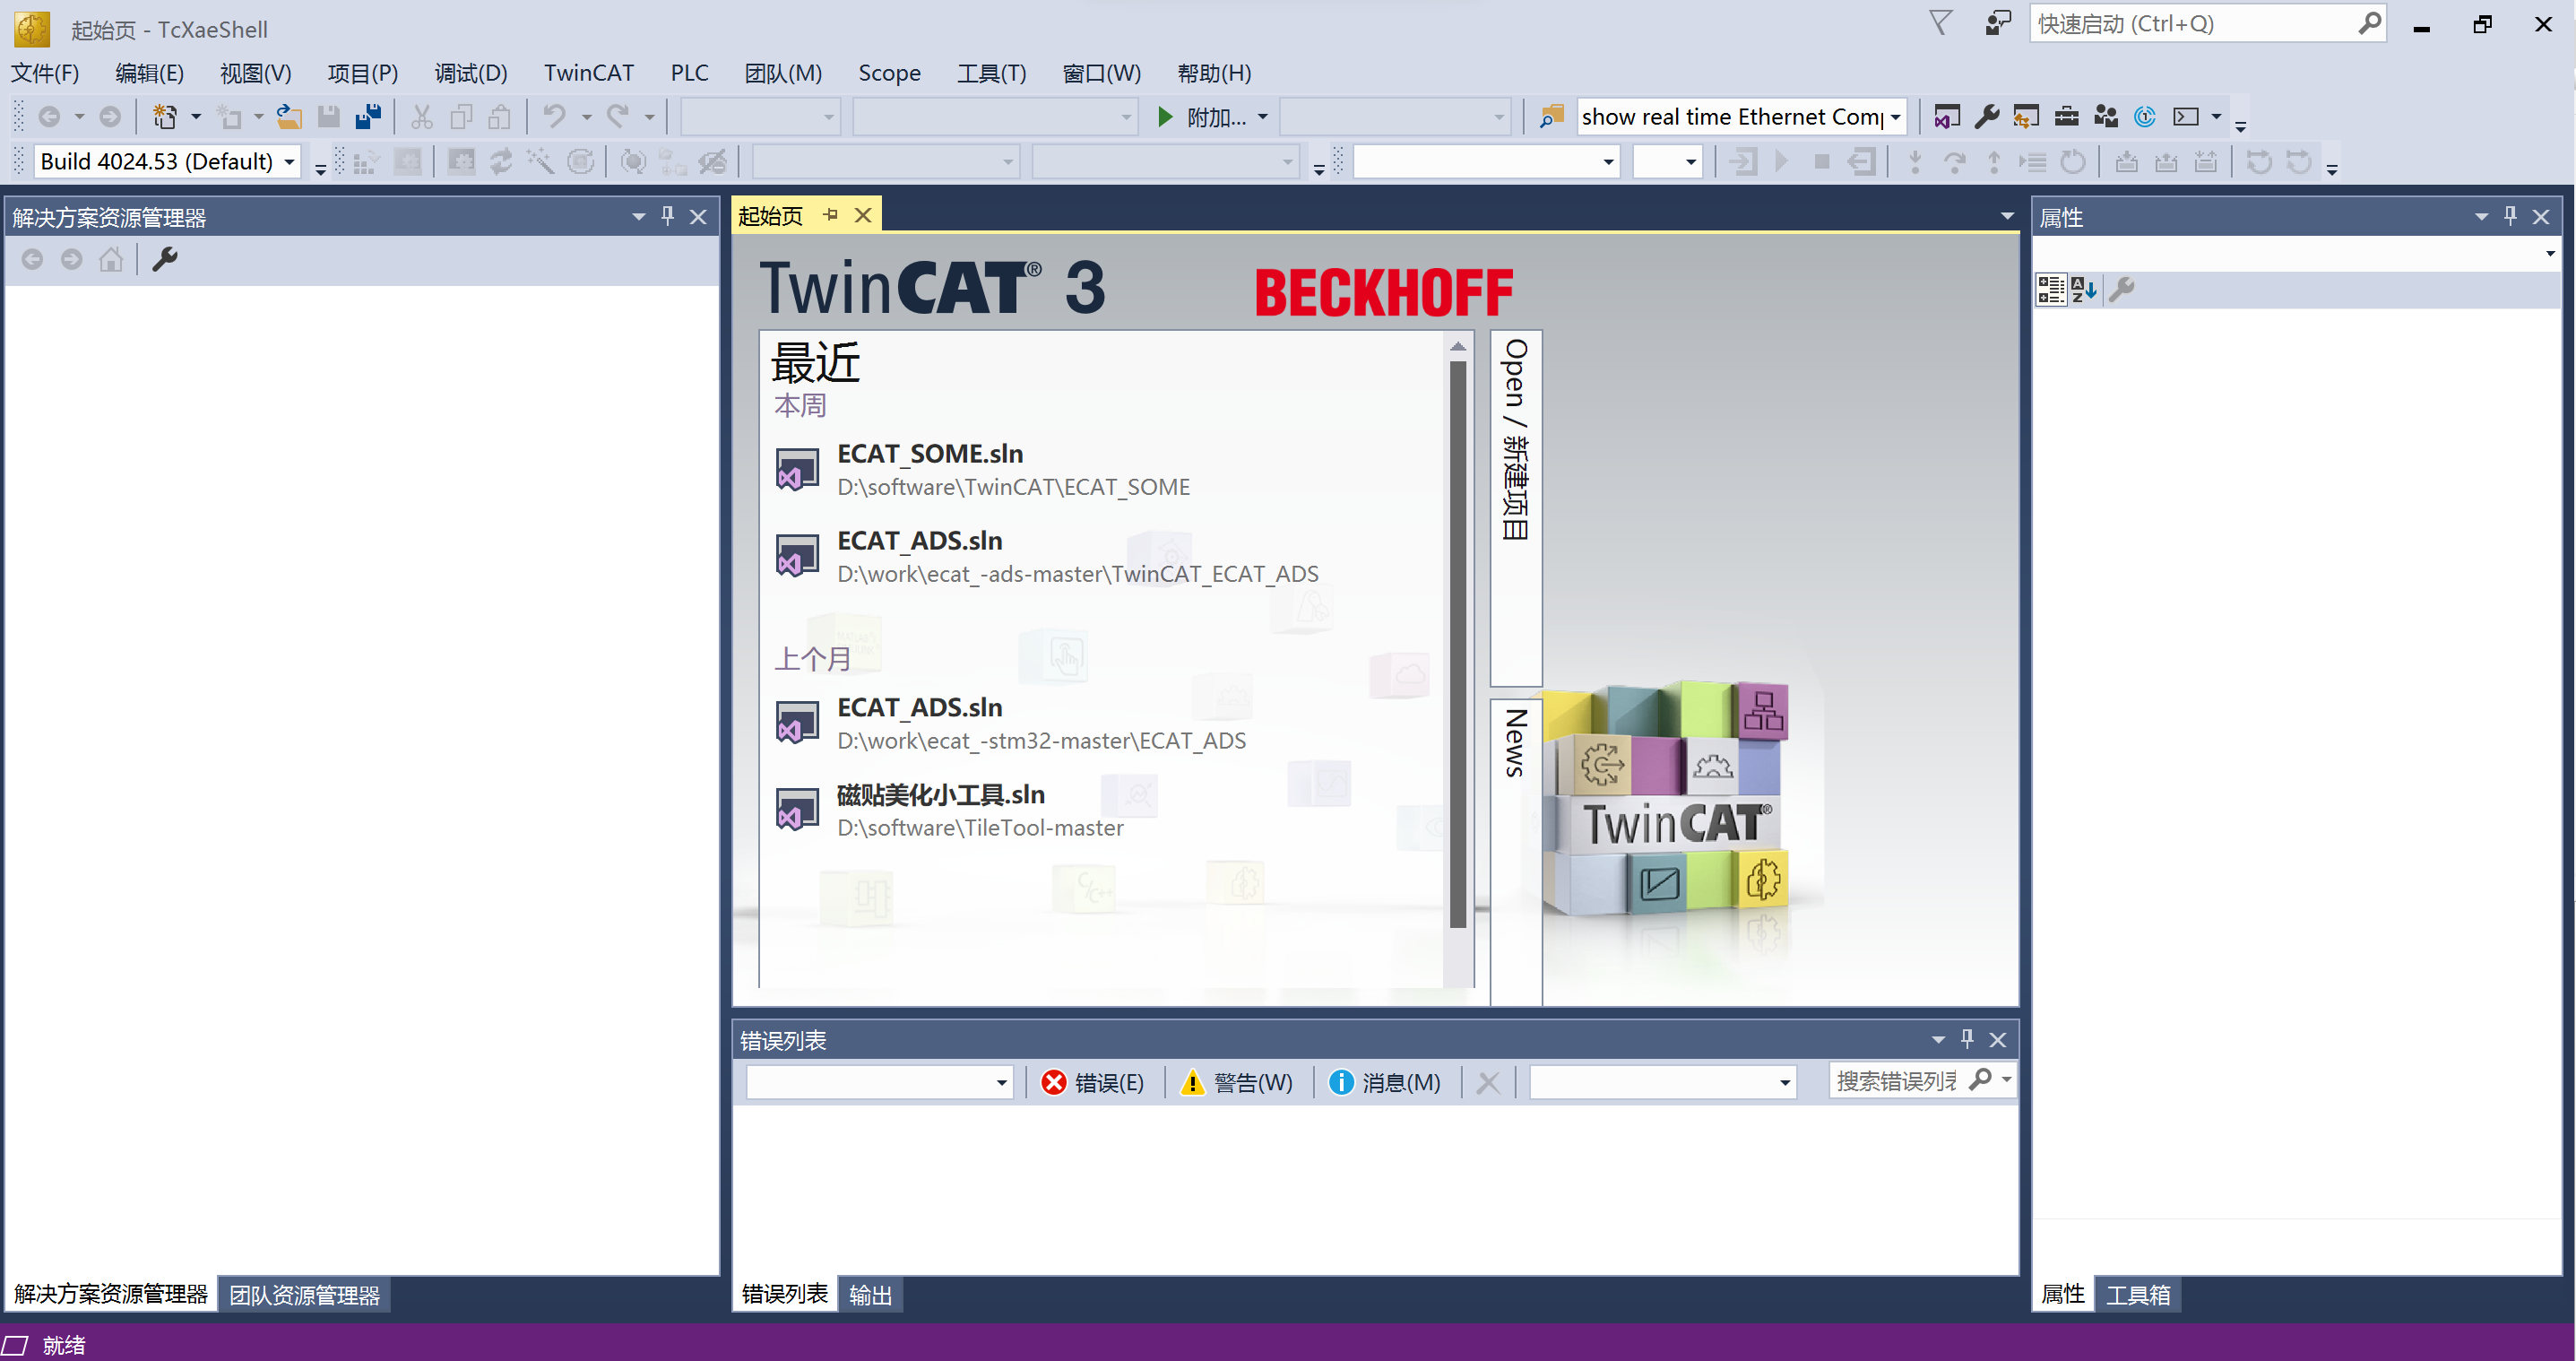
Task: Toggle 警告(W) filter in error list
Action: [1237, 1082]
